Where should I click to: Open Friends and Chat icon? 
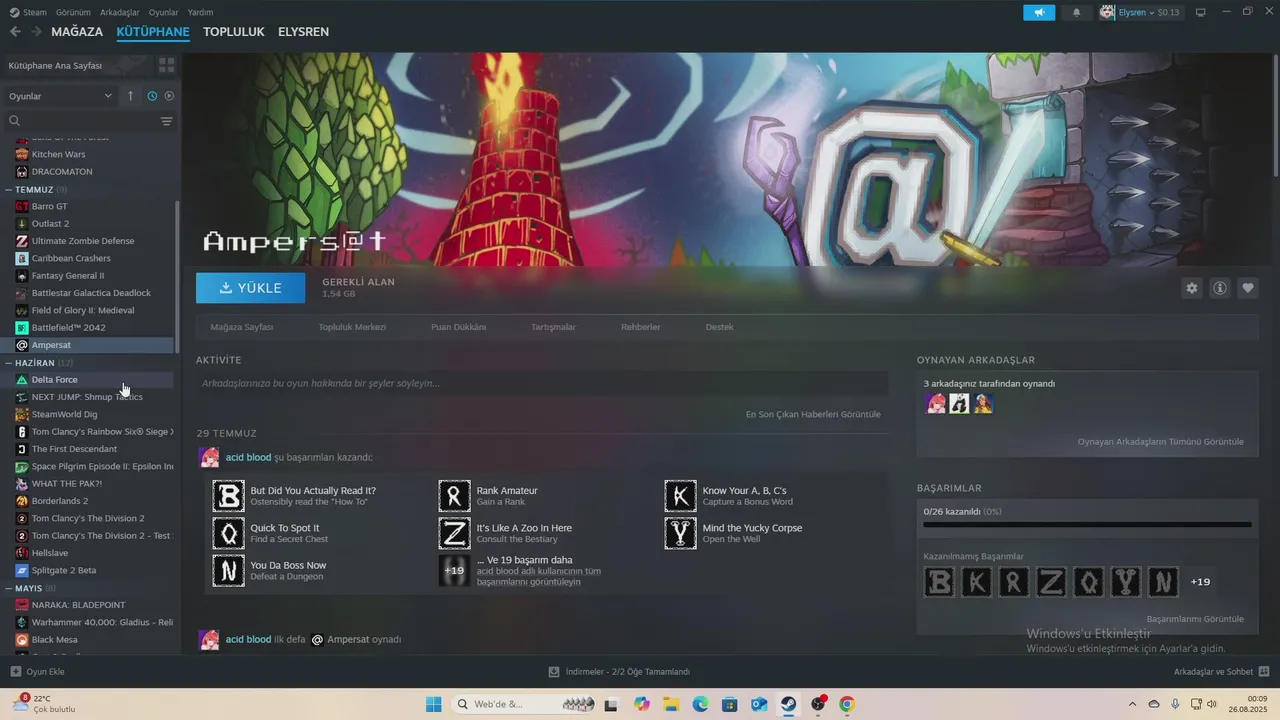click(1264, 672)
